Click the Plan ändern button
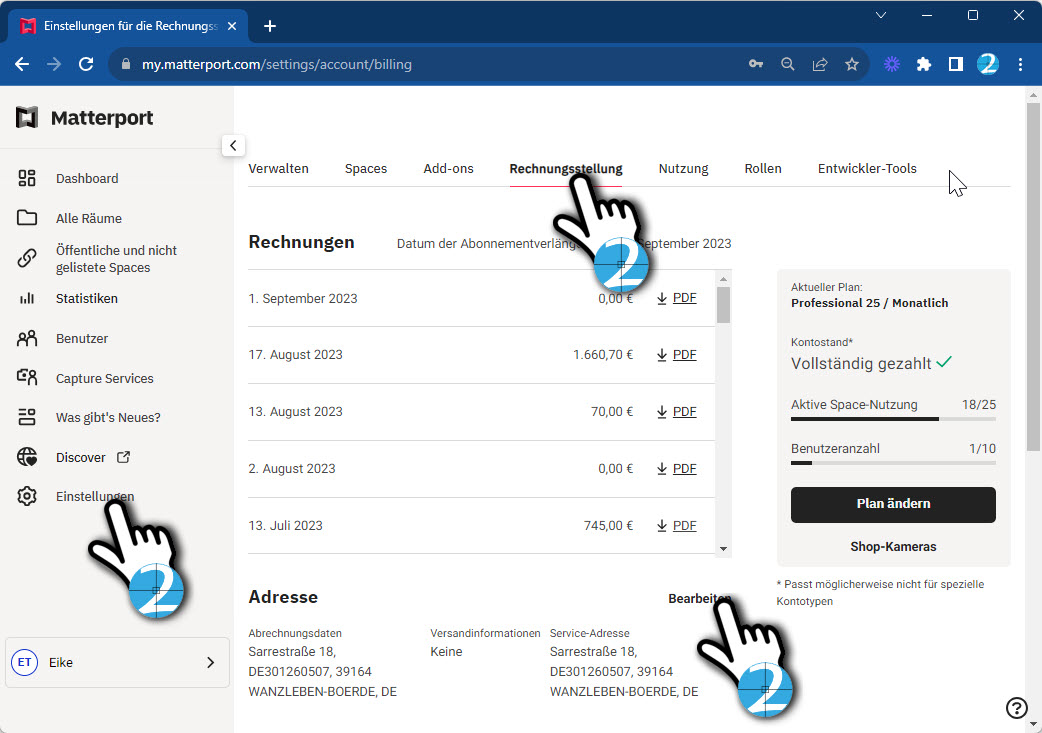 pyautogui.click(x=893, y=504)
